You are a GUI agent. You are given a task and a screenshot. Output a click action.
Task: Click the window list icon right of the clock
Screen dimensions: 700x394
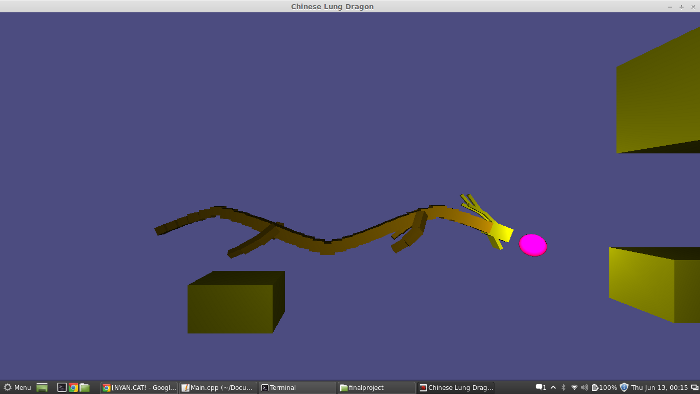[695, 387]
